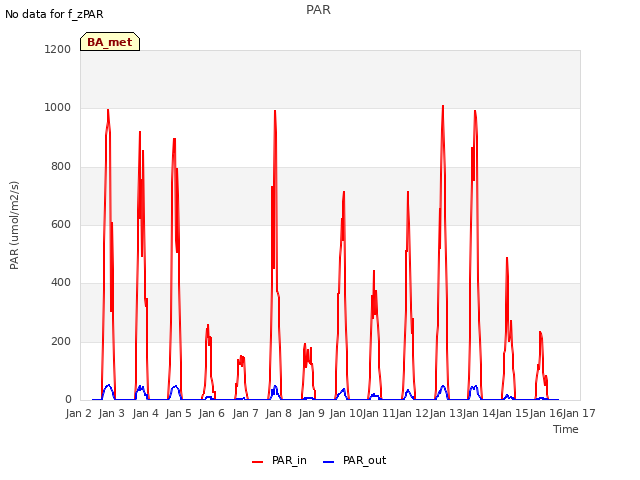The height and width of the screenshot is (480, 640).
Task: Click the Jan 4 x-axis tick label
Action: point(145,413)
